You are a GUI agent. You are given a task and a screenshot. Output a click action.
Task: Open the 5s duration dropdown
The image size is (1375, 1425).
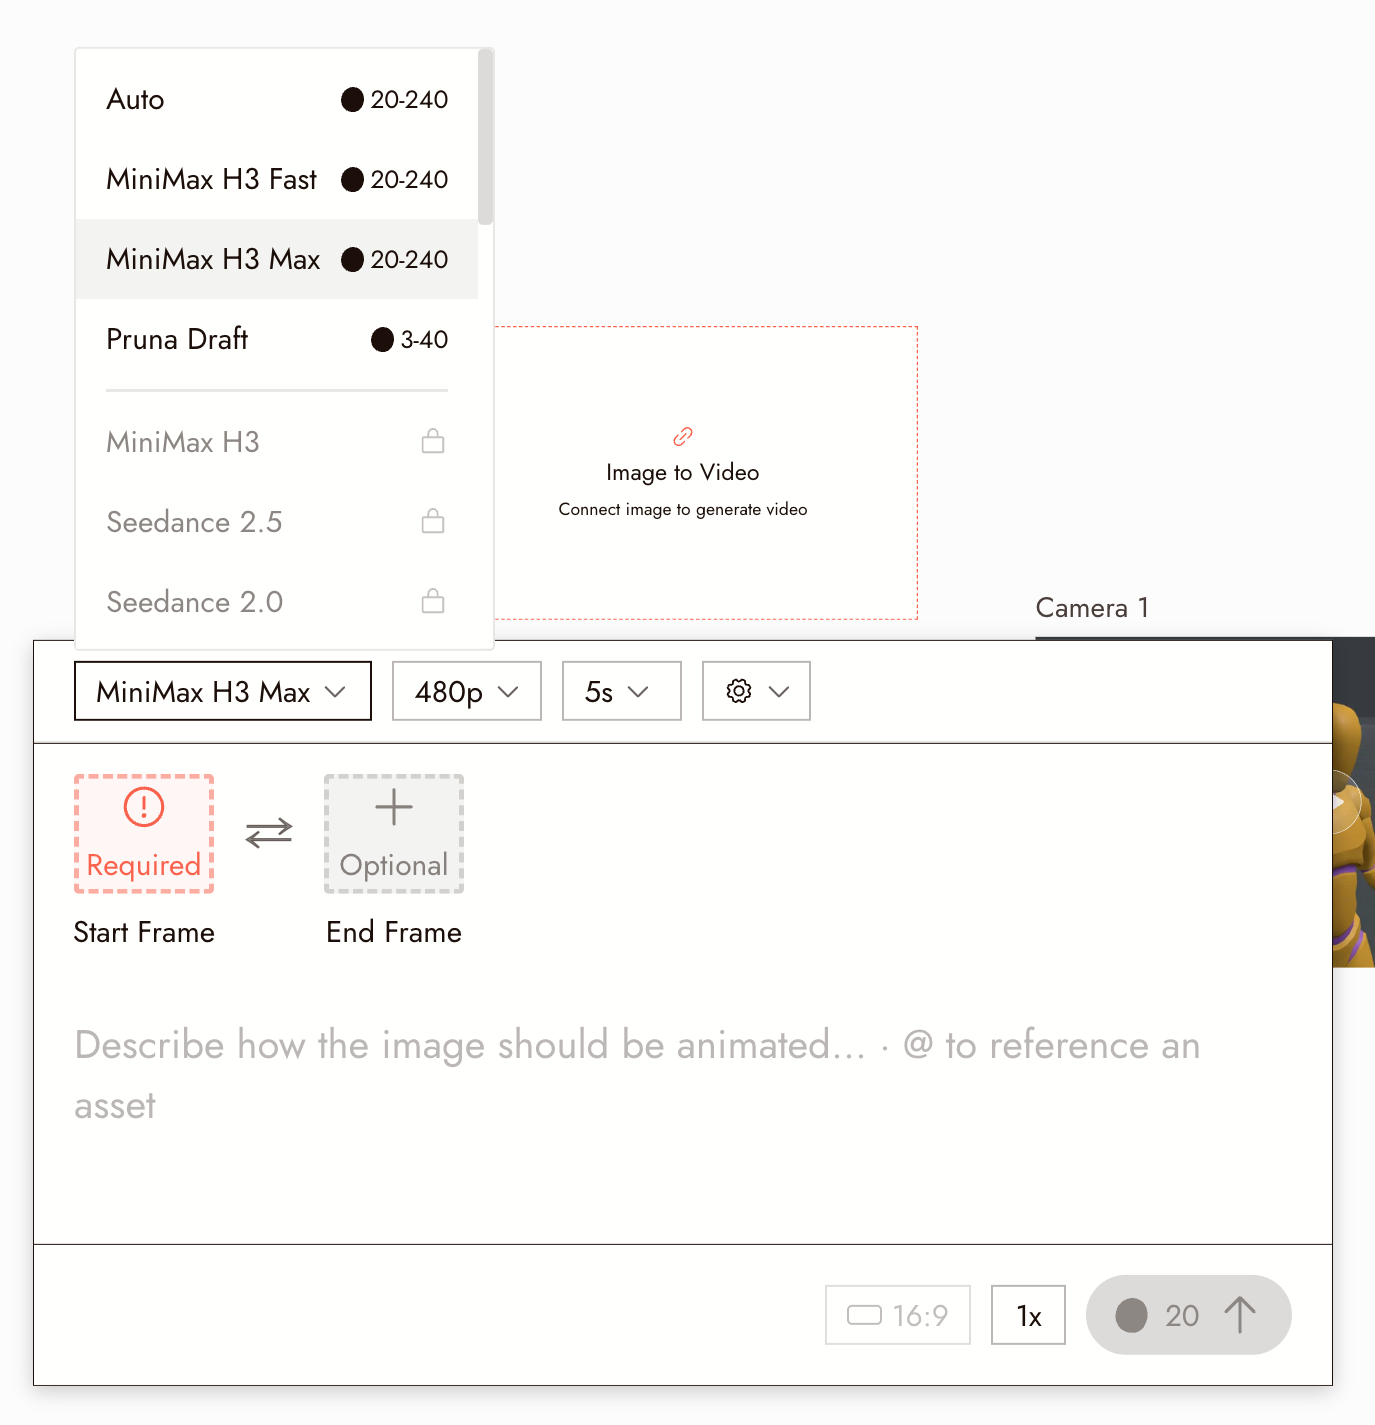(622, 691)
